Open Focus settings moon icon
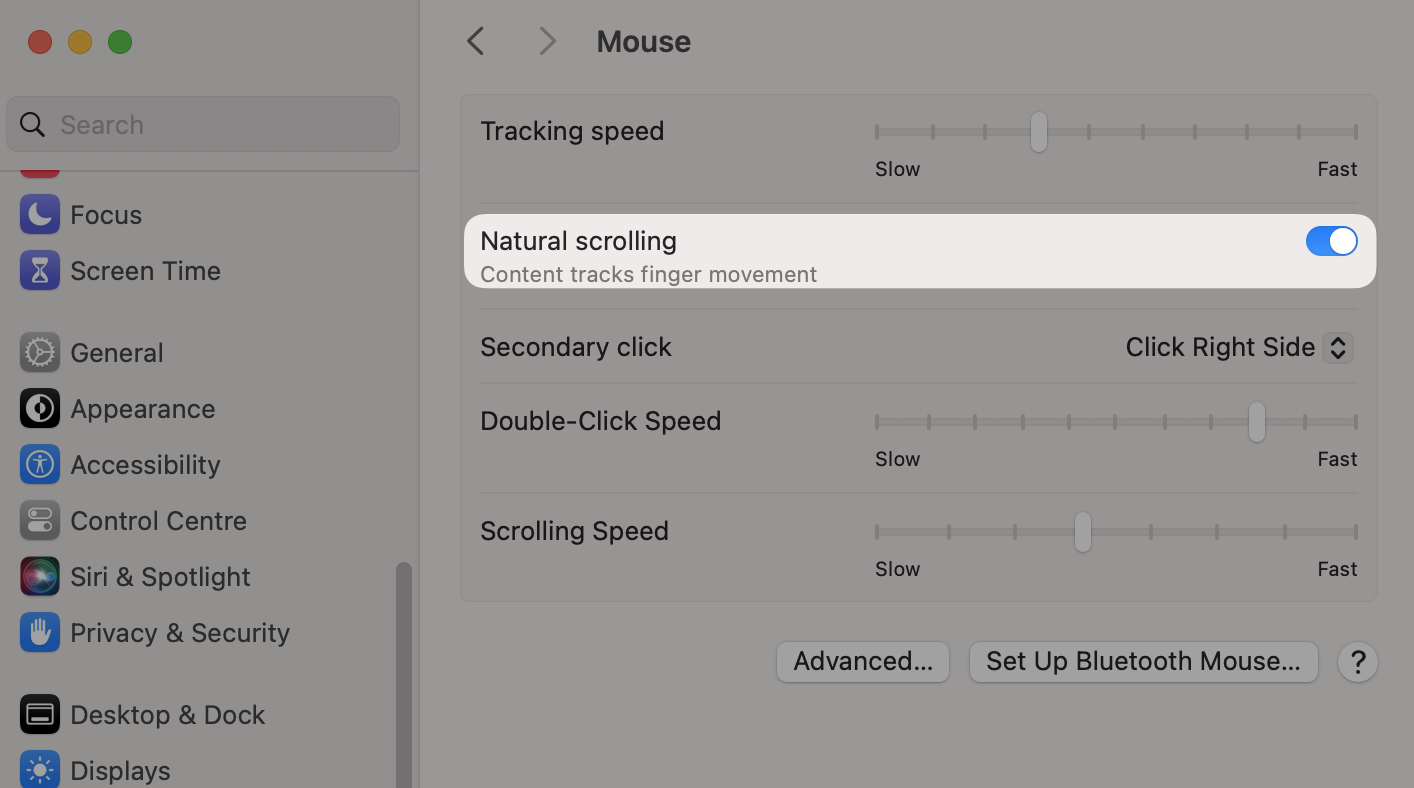This screenshot has height=788, width=1414. click(x=39, y=214)
